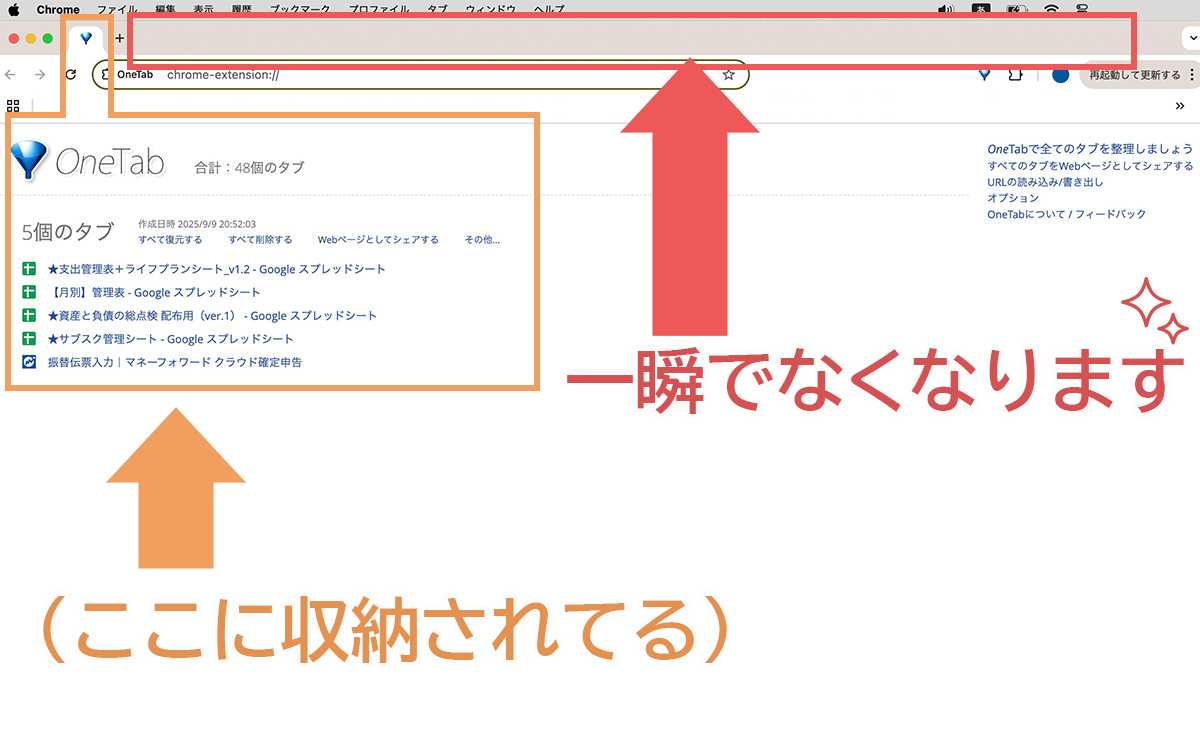This screenshot has height=753, width=1200.
Task: Open the apps grid shortcut
Action: click(14, 106)
